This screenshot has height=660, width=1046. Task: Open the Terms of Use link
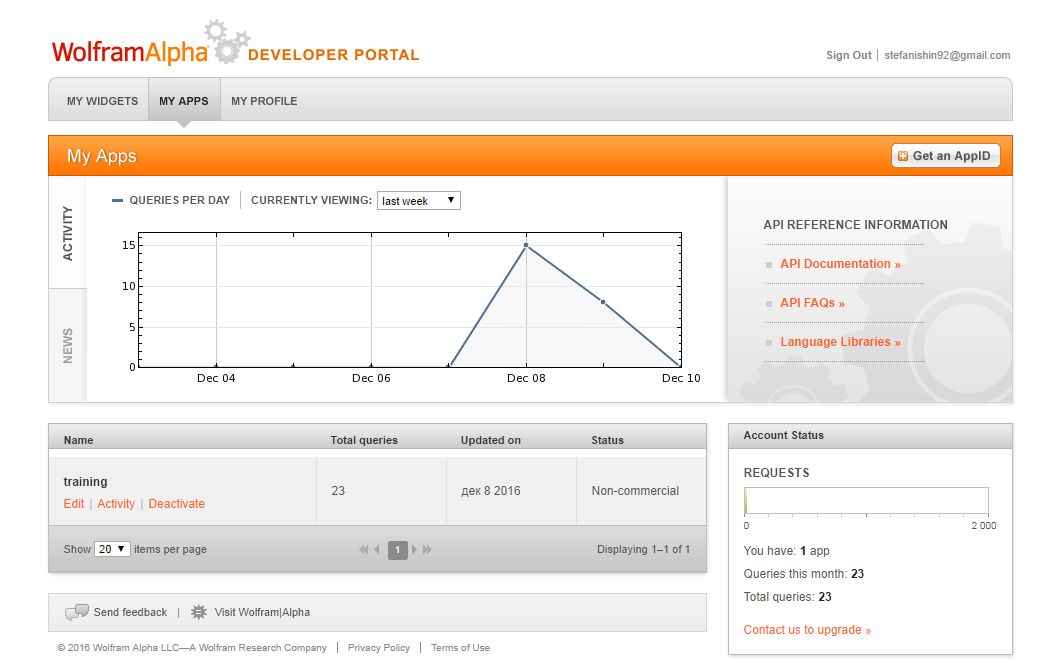460,647
